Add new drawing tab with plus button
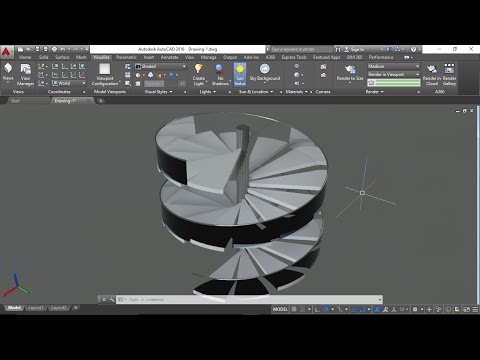 coord(101,101)
